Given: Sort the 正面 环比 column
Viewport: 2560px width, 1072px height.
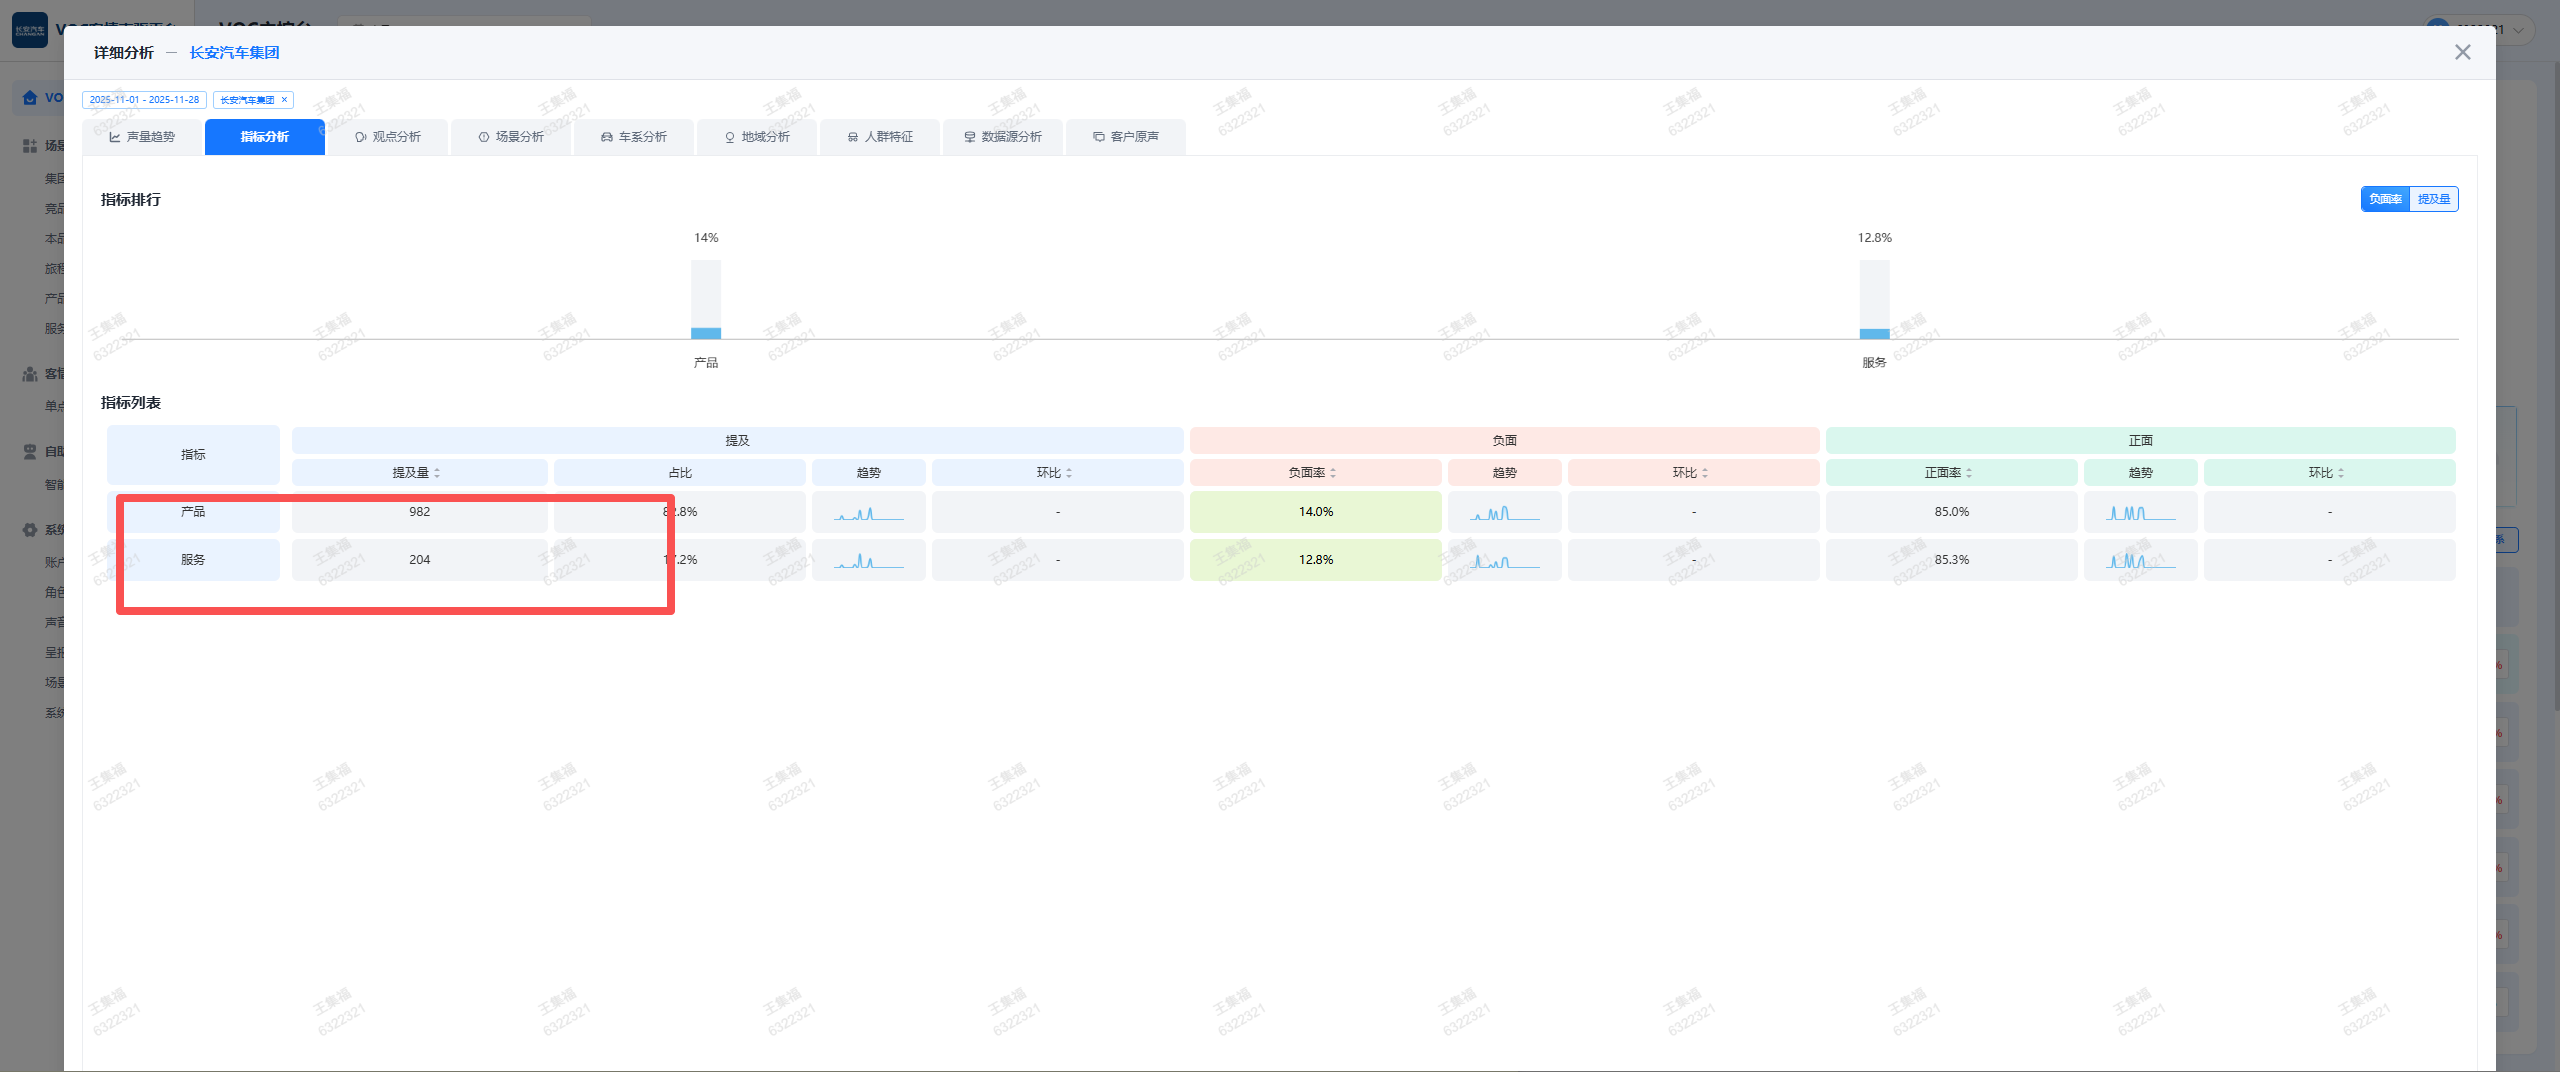Looking at the screenshot, I should tap(2341, 473).
